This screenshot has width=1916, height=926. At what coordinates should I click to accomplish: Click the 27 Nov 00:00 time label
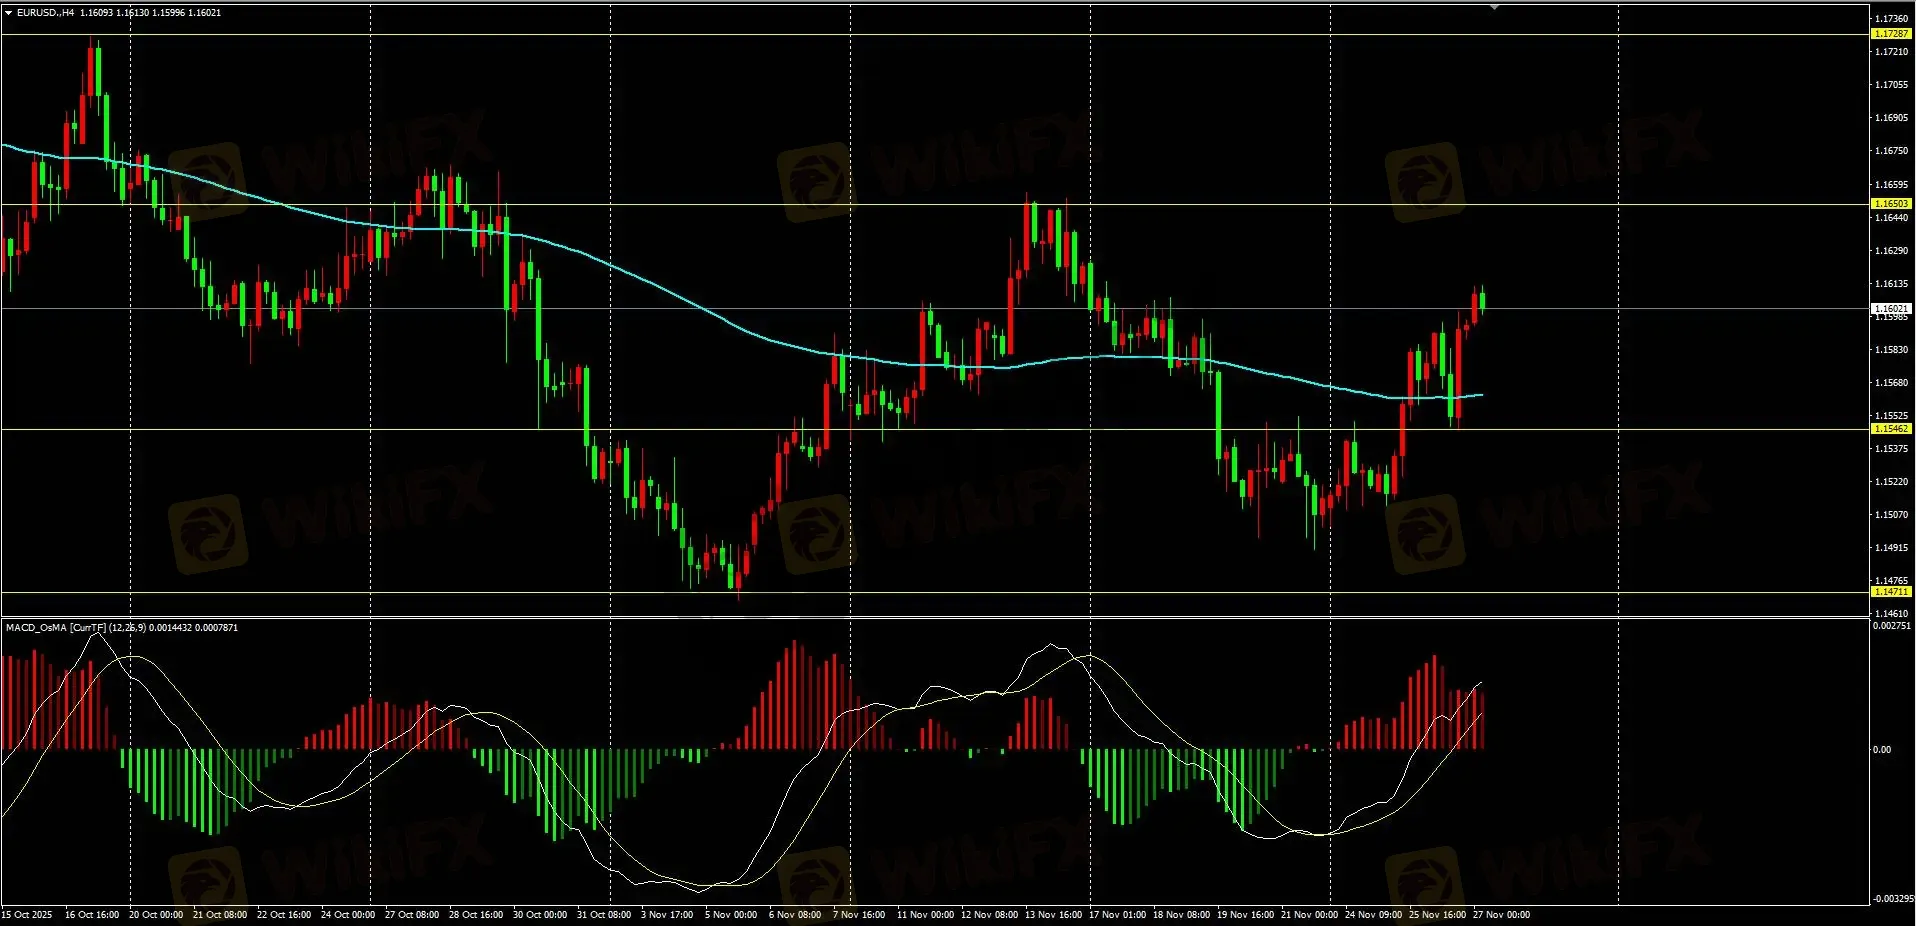(x=1501, y=915)
